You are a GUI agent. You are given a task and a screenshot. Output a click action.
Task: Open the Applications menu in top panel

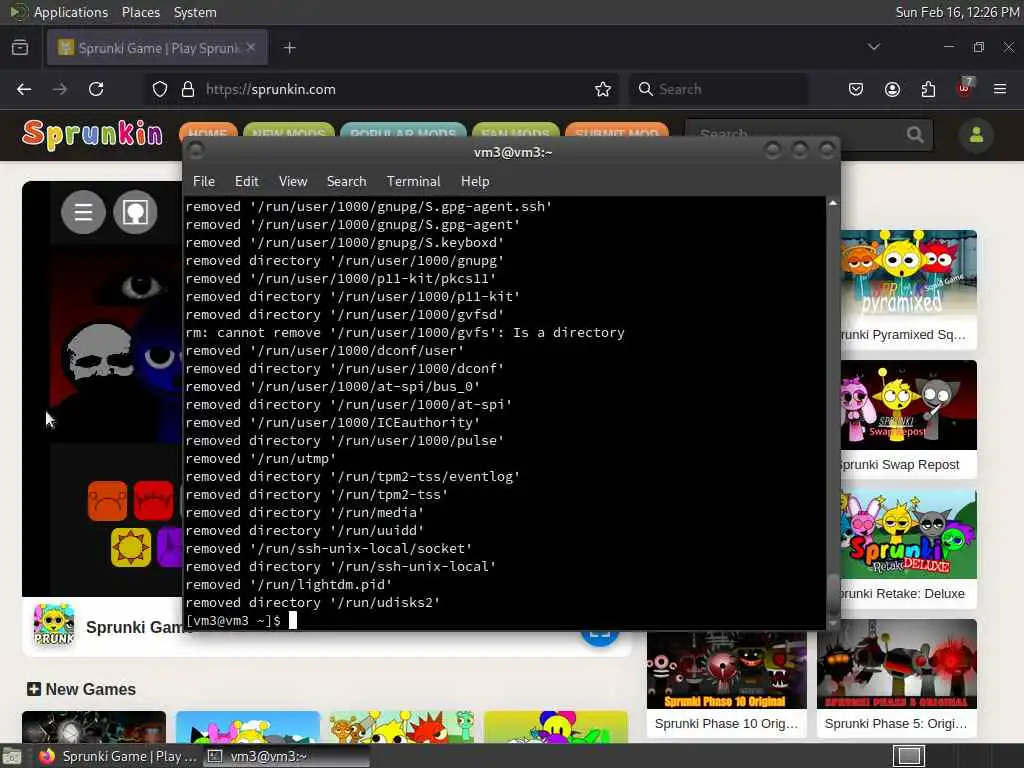pyautogui.click(x=71, y=12)
